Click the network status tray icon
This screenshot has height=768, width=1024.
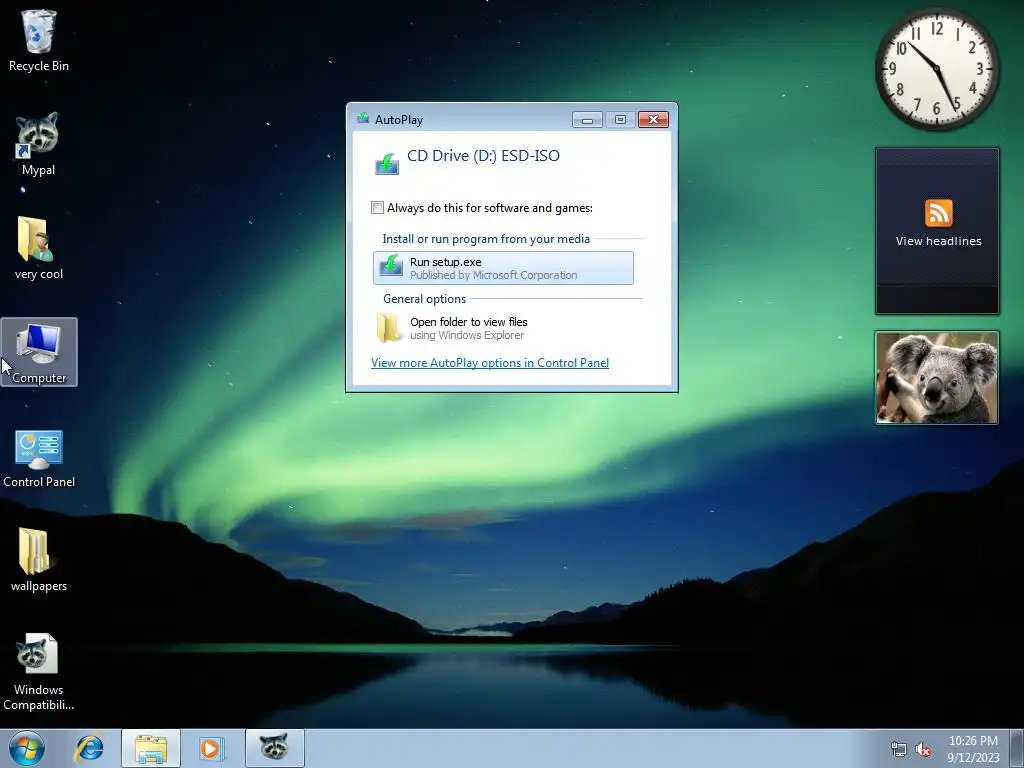899,750
